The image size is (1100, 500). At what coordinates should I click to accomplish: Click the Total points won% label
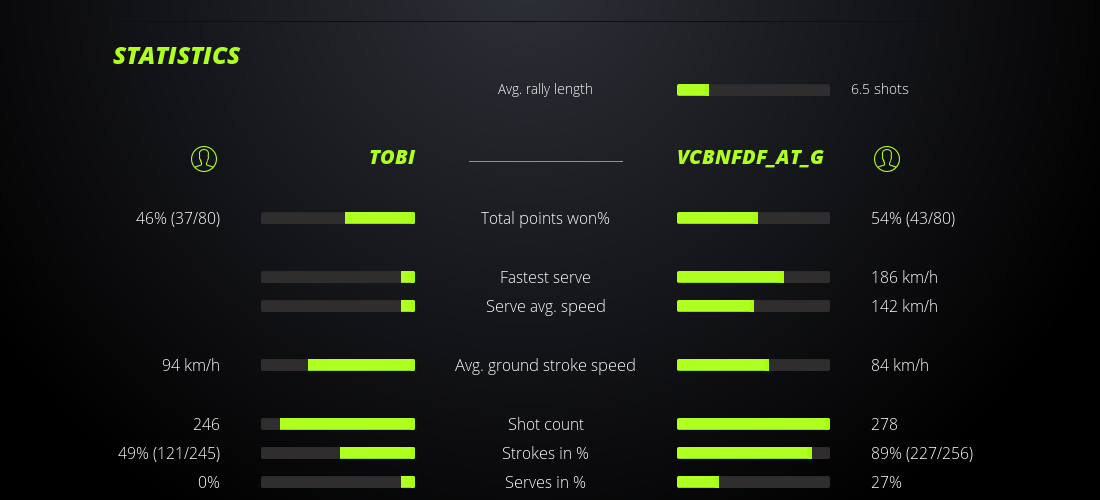[x=545, y=218]
